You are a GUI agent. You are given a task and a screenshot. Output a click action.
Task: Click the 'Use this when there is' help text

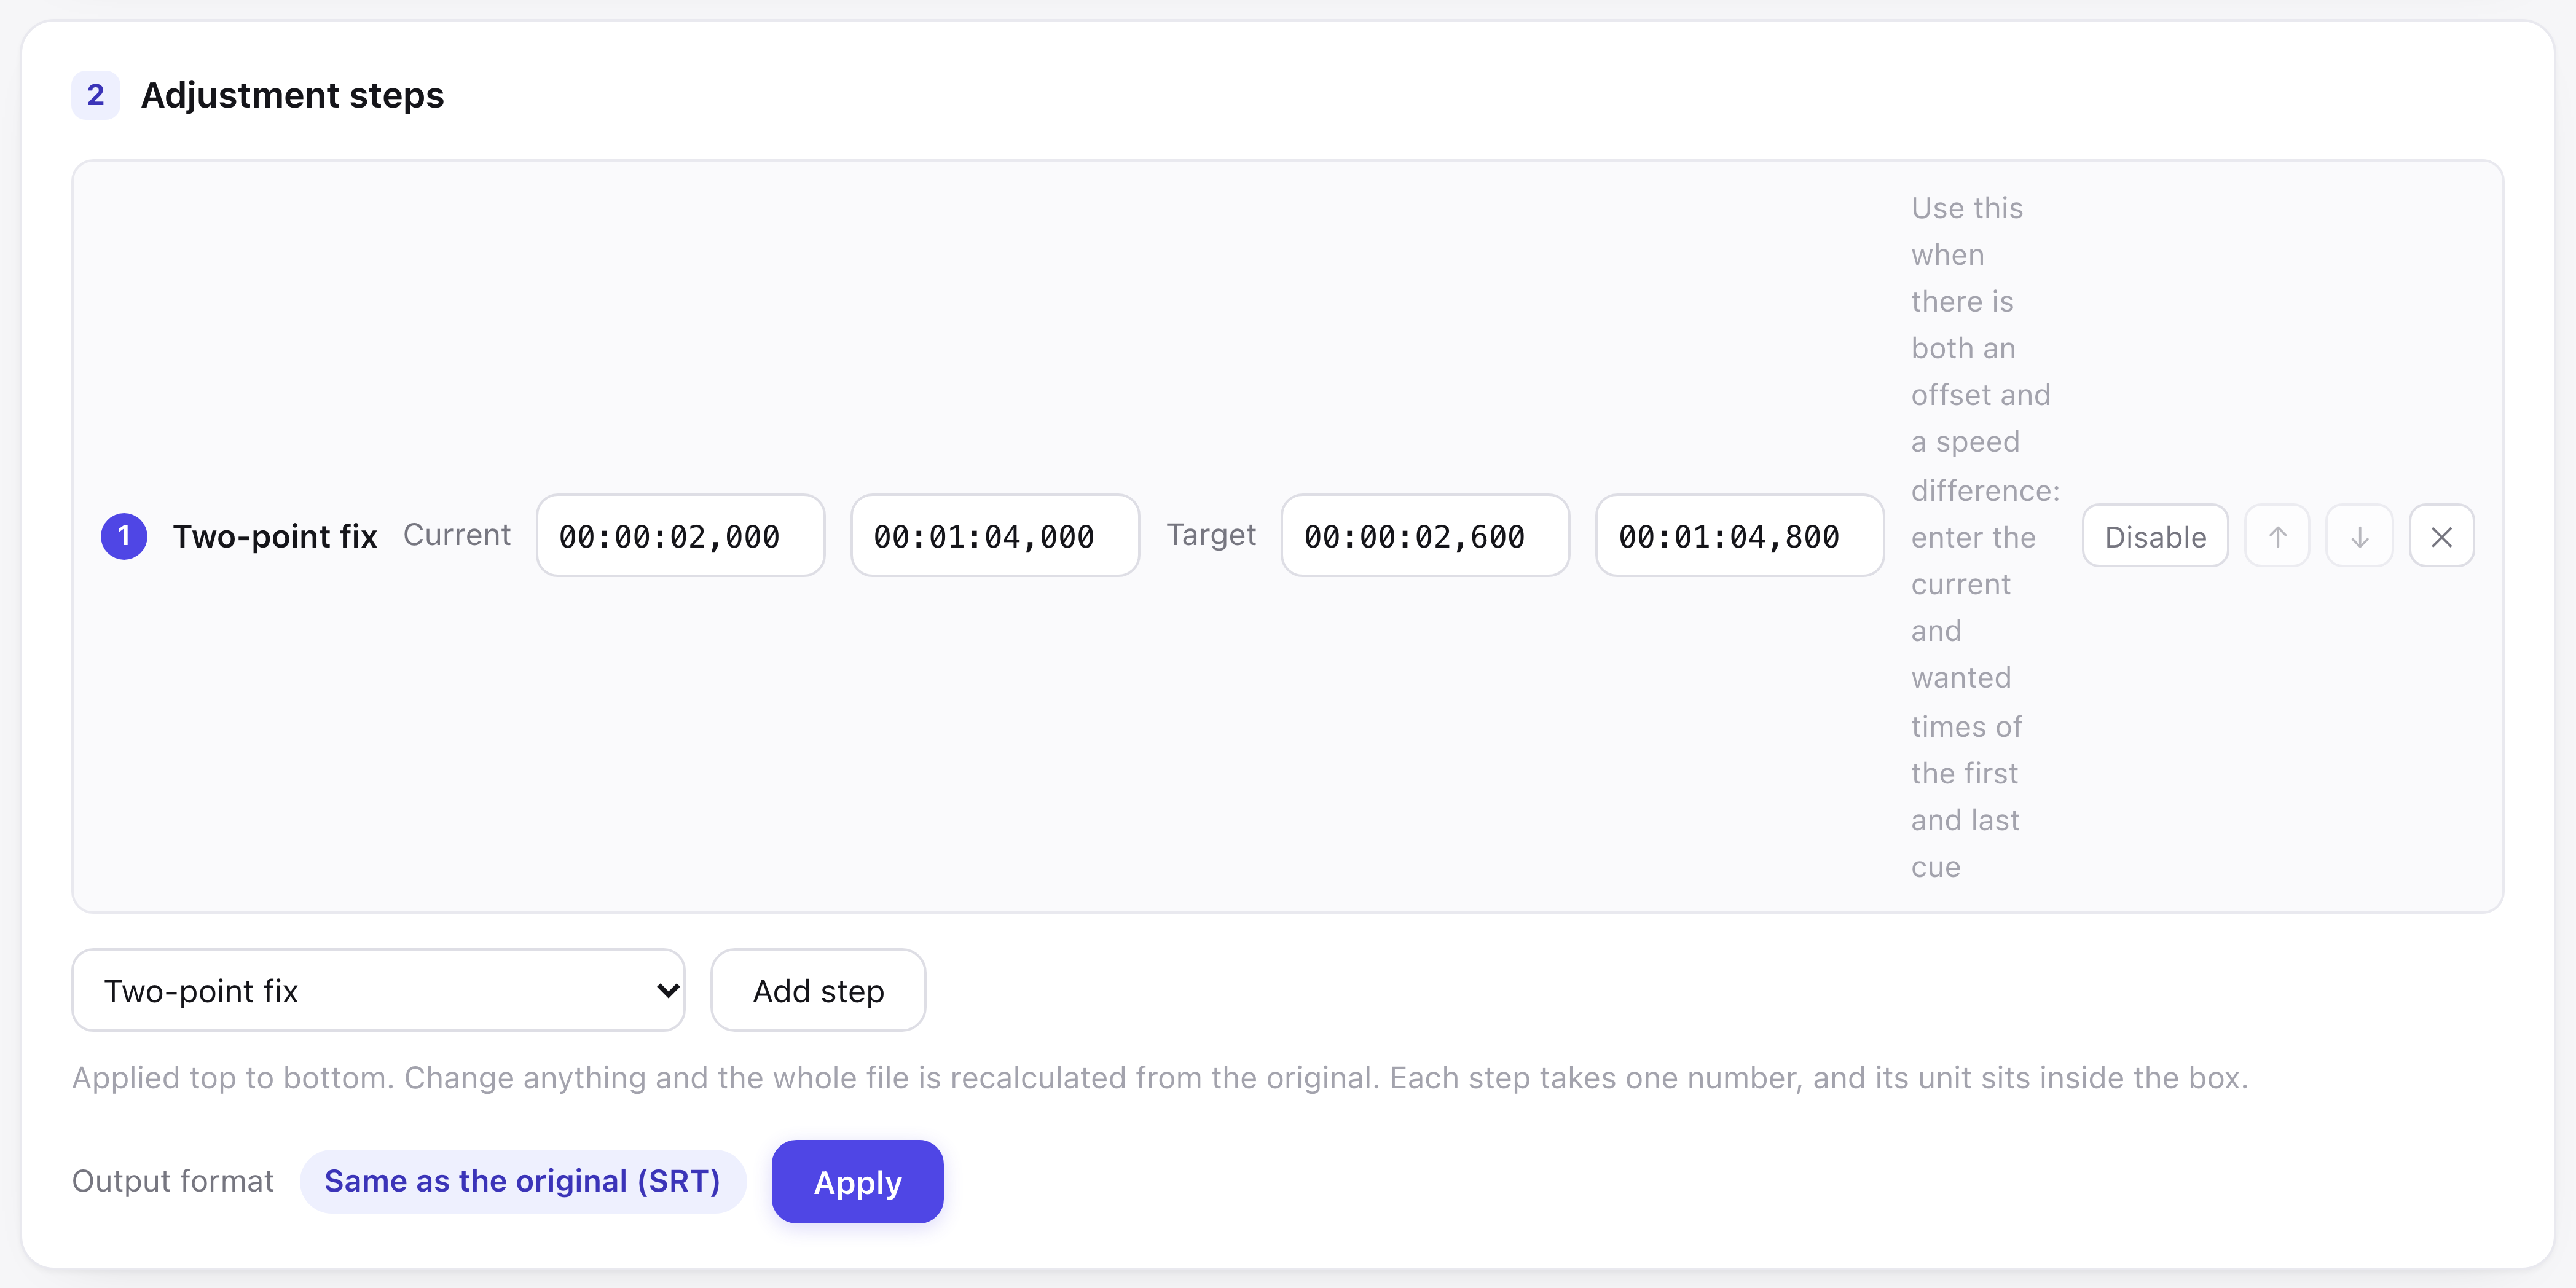1985,537
